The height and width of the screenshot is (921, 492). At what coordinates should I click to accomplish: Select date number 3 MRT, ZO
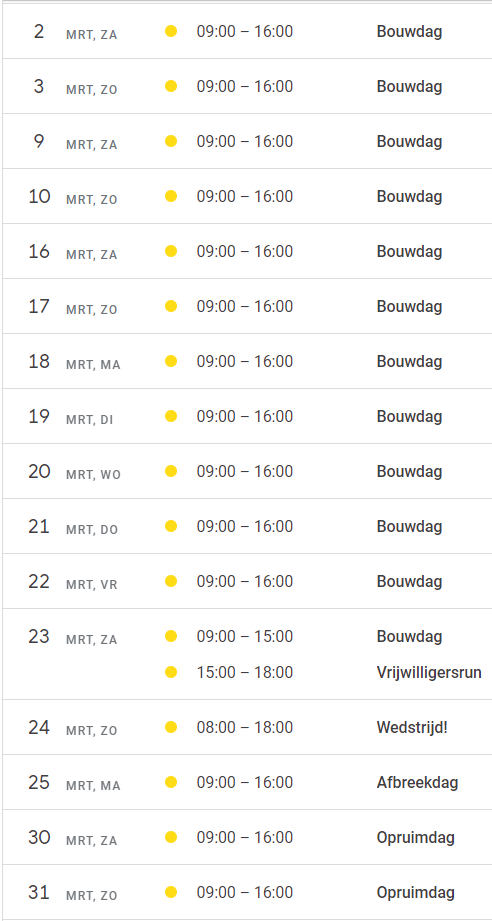coord(75,87)
